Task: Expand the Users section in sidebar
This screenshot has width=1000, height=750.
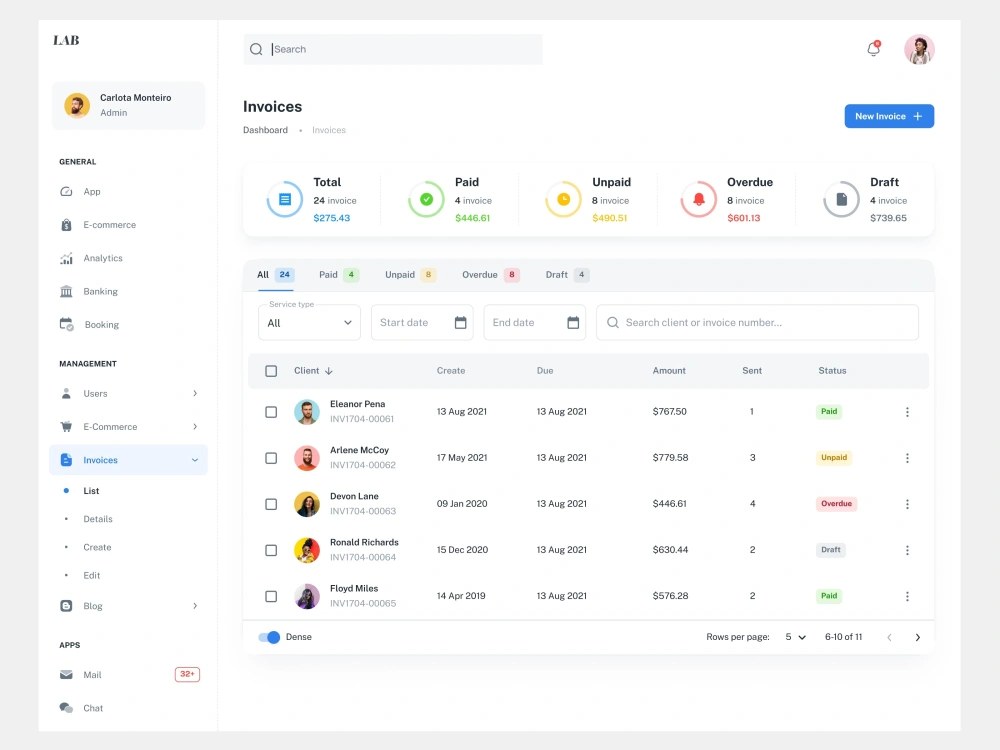Action: pos(94,393)
